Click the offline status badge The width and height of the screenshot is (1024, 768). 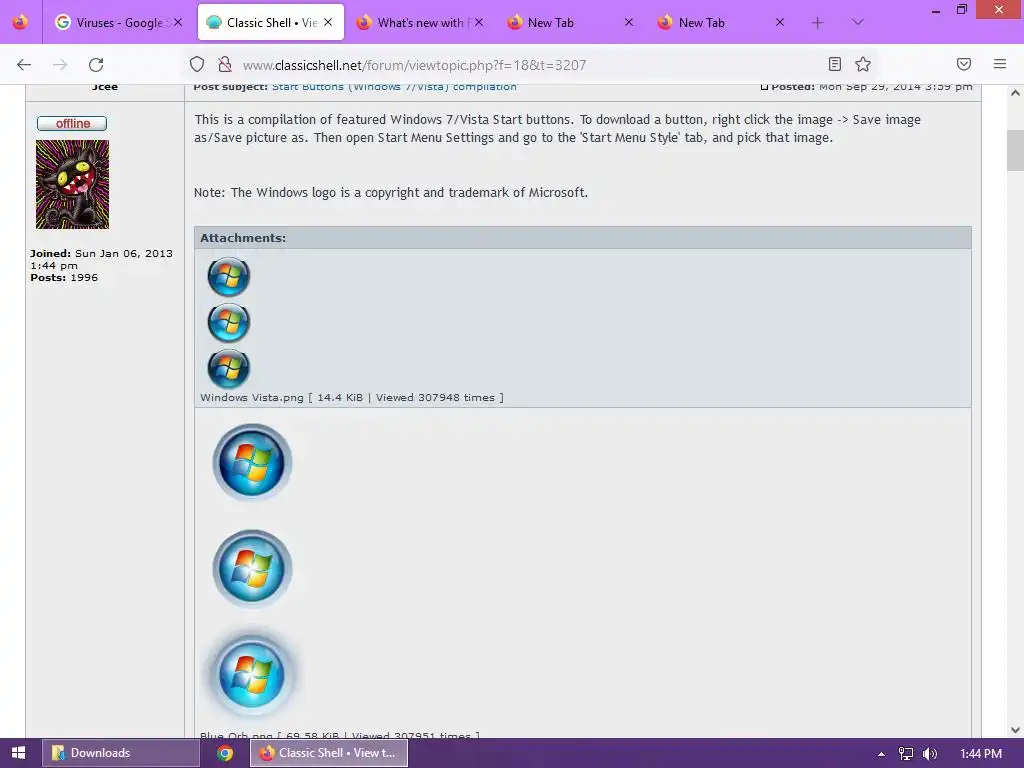pos(72,123)
